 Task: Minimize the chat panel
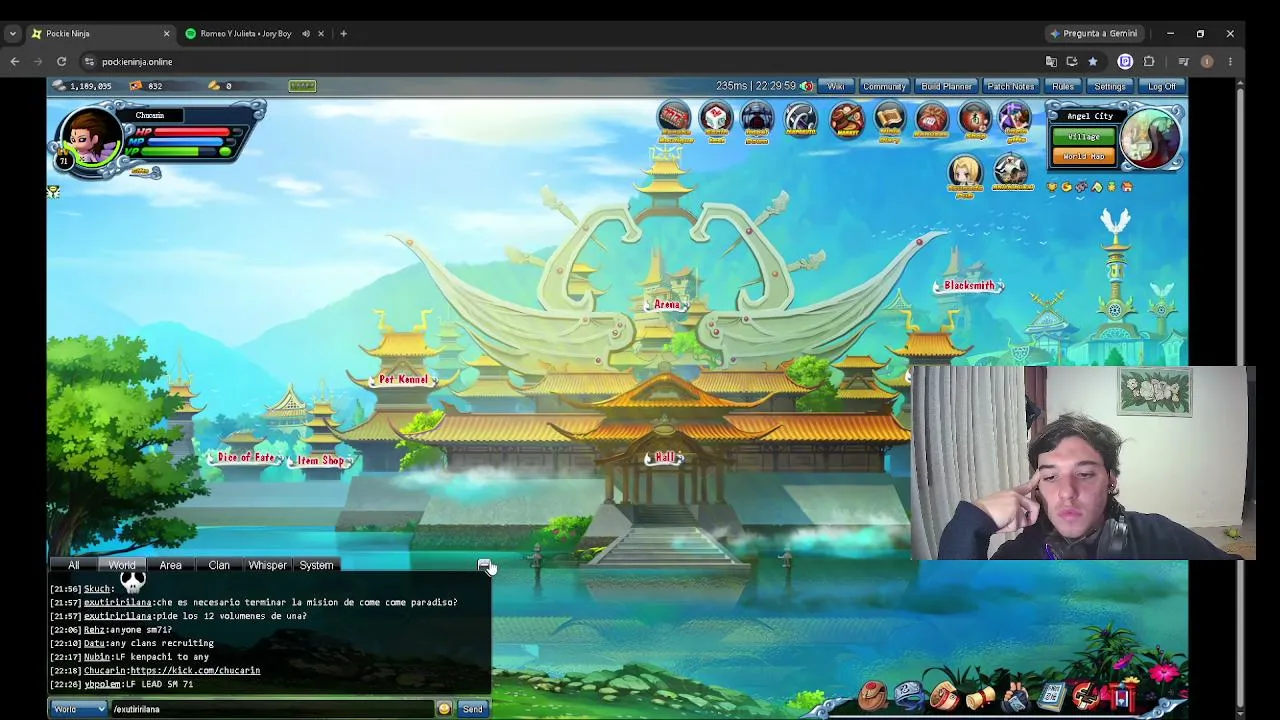(x=484, y=565)
